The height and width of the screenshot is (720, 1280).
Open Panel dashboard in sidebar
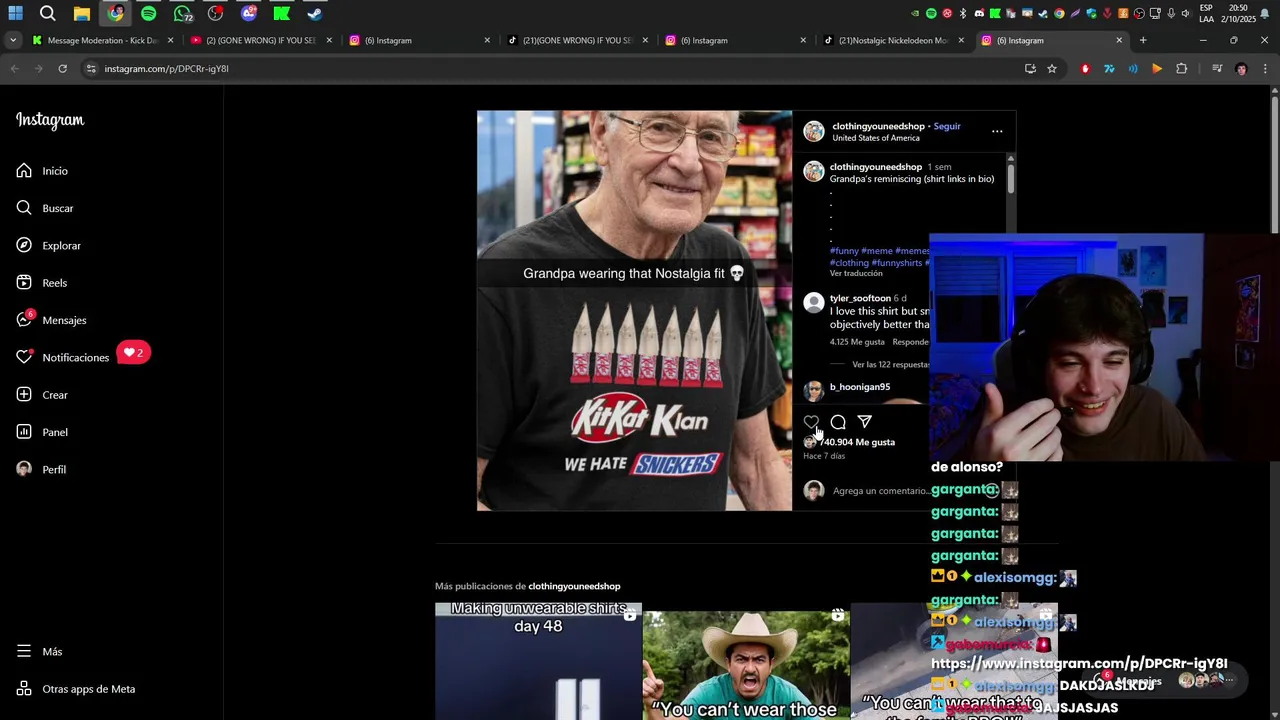pos(42,432)
